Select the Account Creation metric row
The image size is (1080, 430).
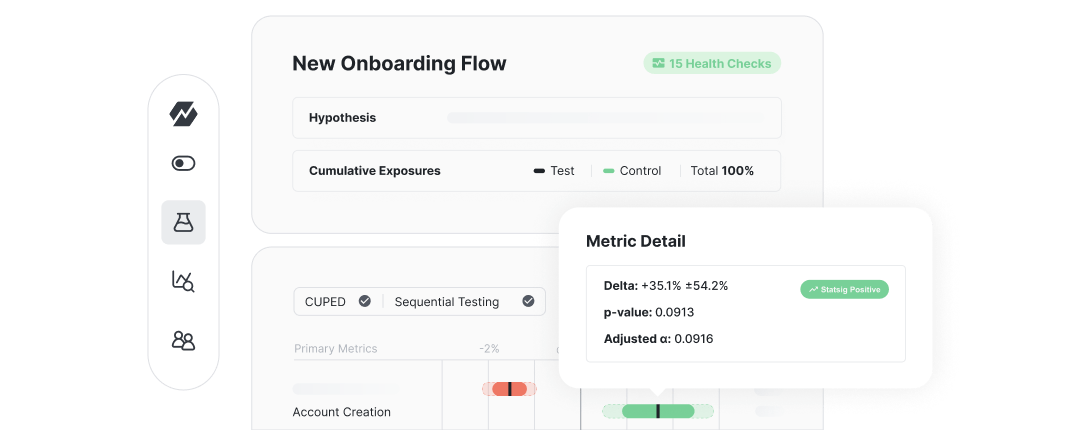[x=341, y=412]
